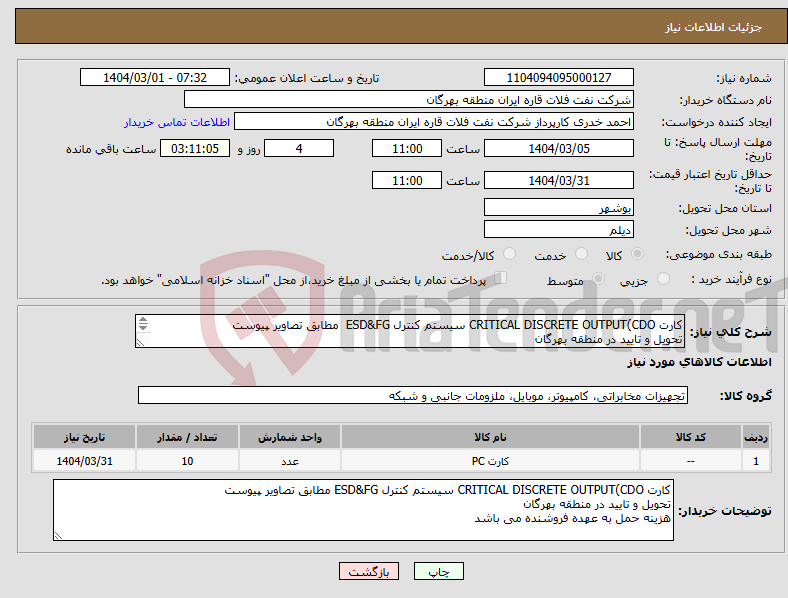Click the remaining time field 03:11:05
Screen dimensions: 788x598
click(x=195, y=148)
